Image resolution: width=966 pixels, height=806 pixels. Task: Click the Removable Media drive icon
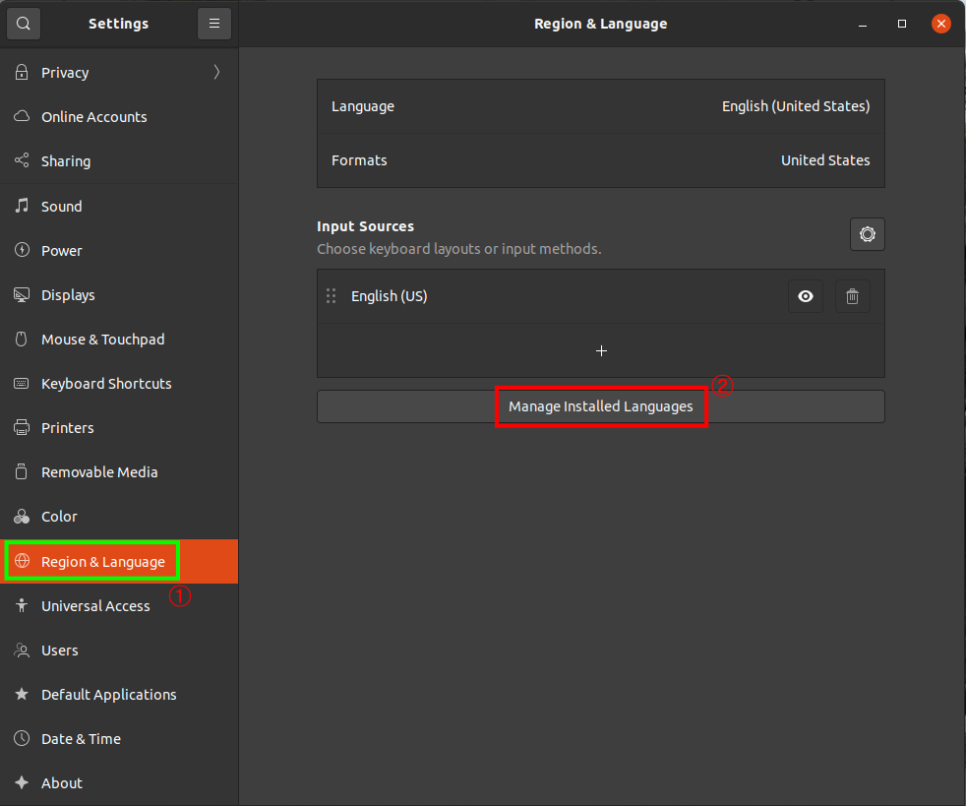point(22,472)
